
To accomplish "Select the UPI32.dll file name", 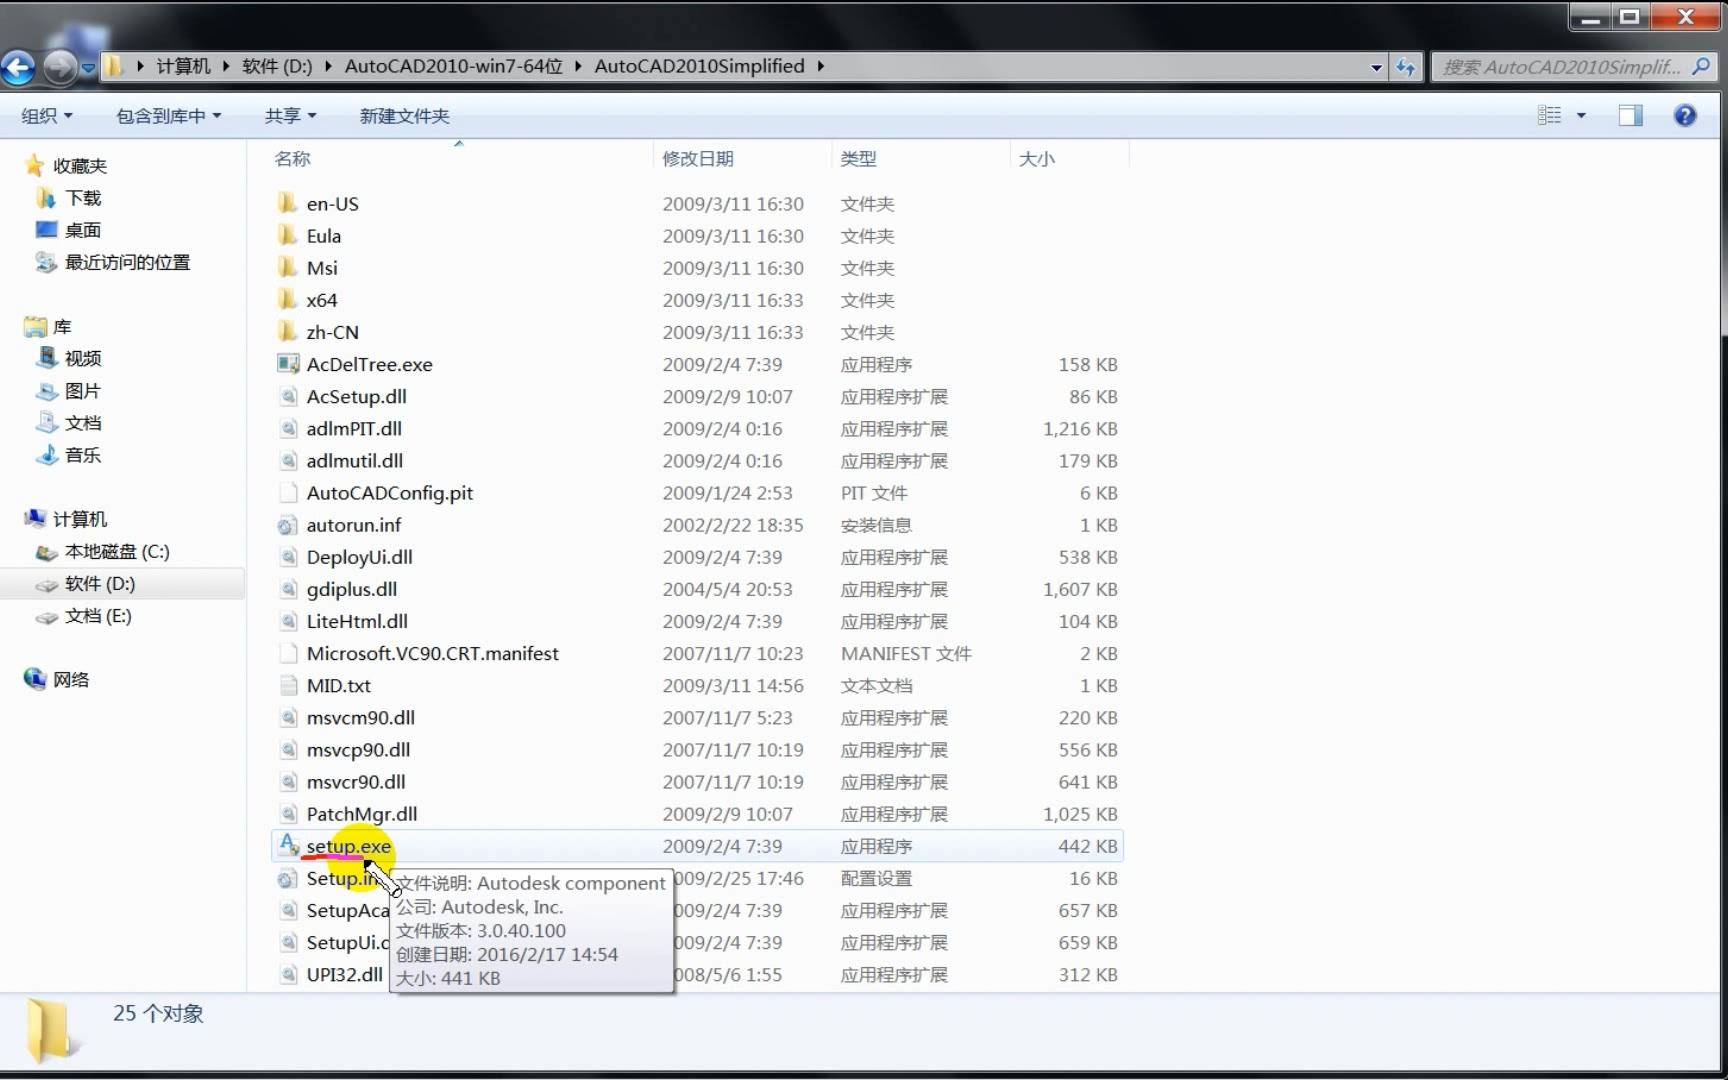I will pos(344,974).
